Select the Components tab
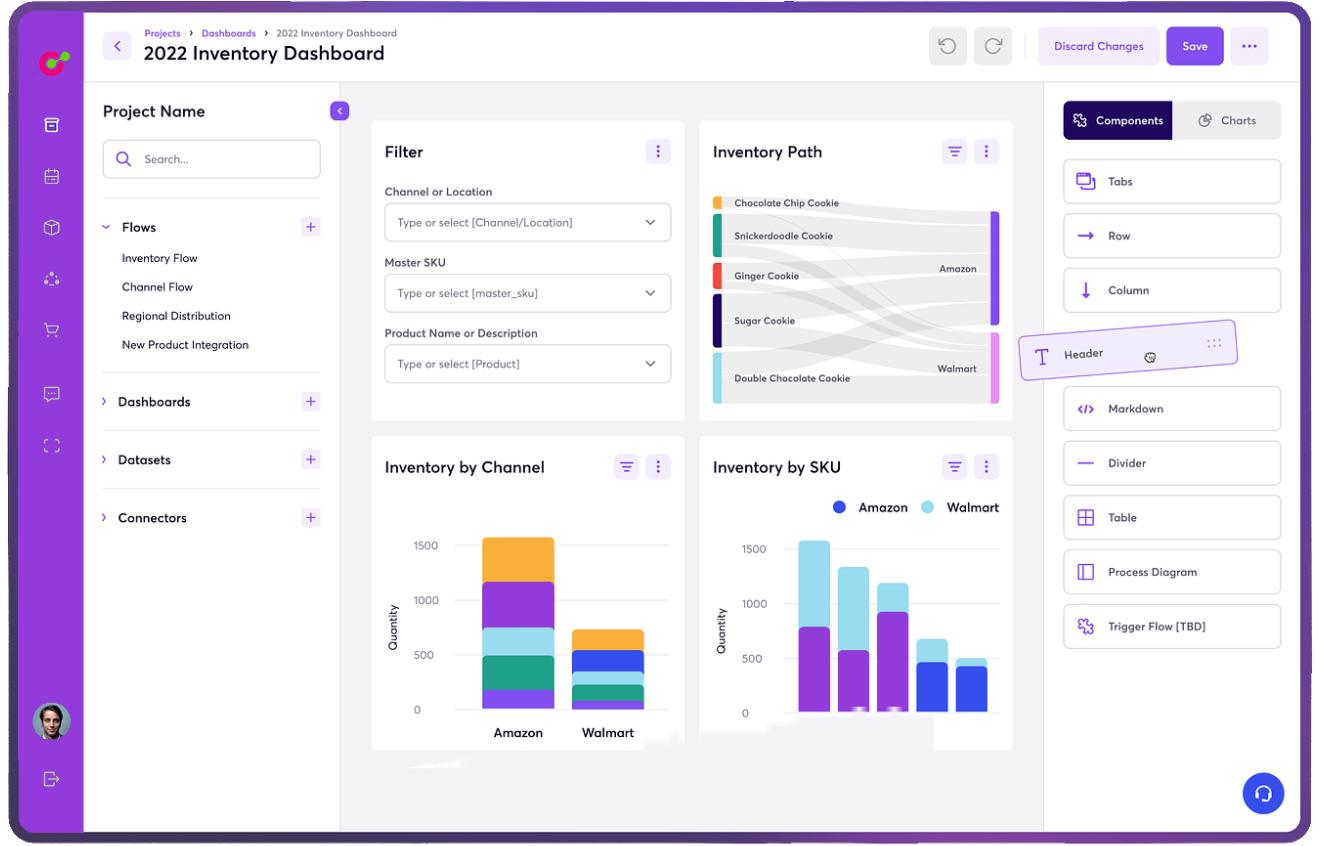Viewport: 1320px width, 846px height. pyautogui.click(x=1118, y=121)
